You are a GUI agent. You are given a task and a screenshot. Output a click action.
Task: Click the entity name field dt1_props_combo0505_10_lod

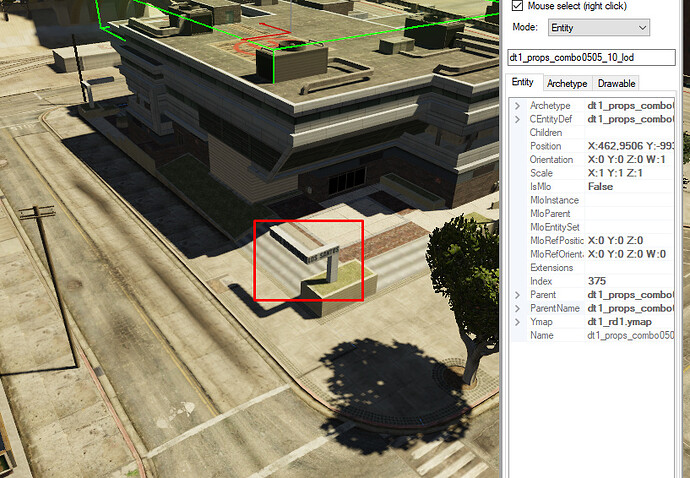(591, 57)
